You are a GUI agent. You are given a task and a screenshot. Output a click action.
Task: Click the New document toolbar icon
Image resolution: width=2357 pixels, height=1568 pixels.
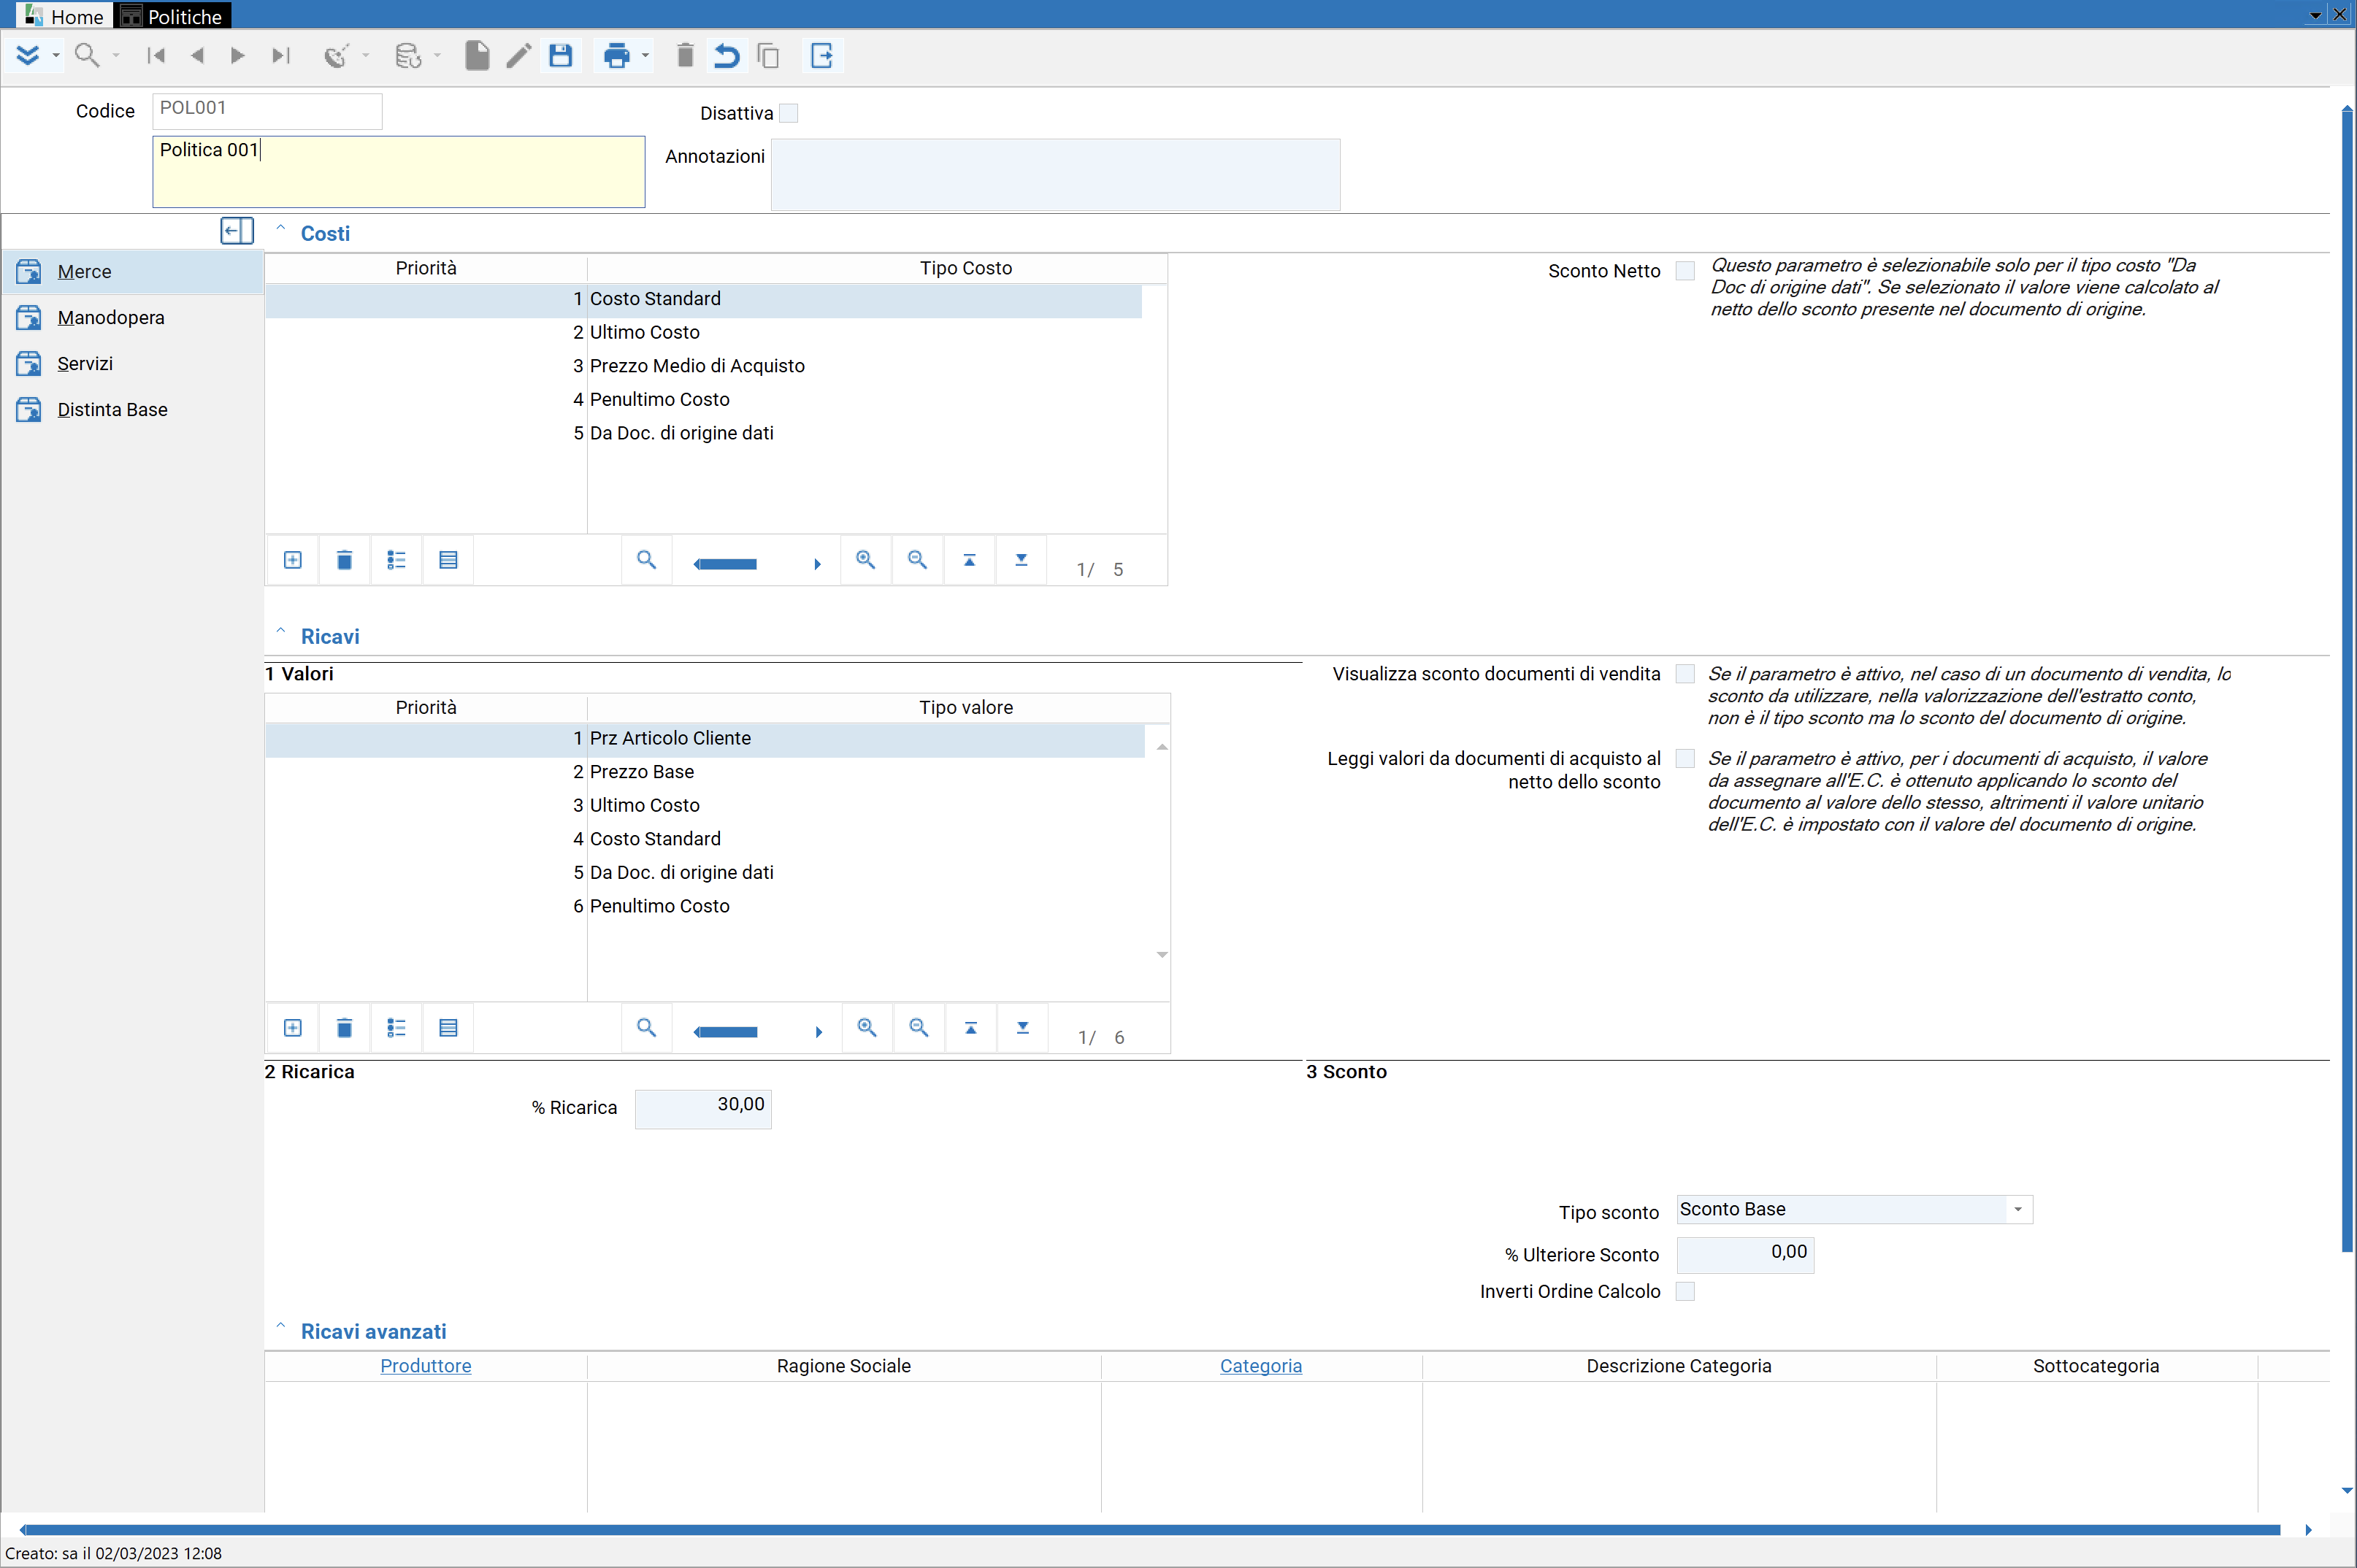pyautogui.click(x=477, y=56)
